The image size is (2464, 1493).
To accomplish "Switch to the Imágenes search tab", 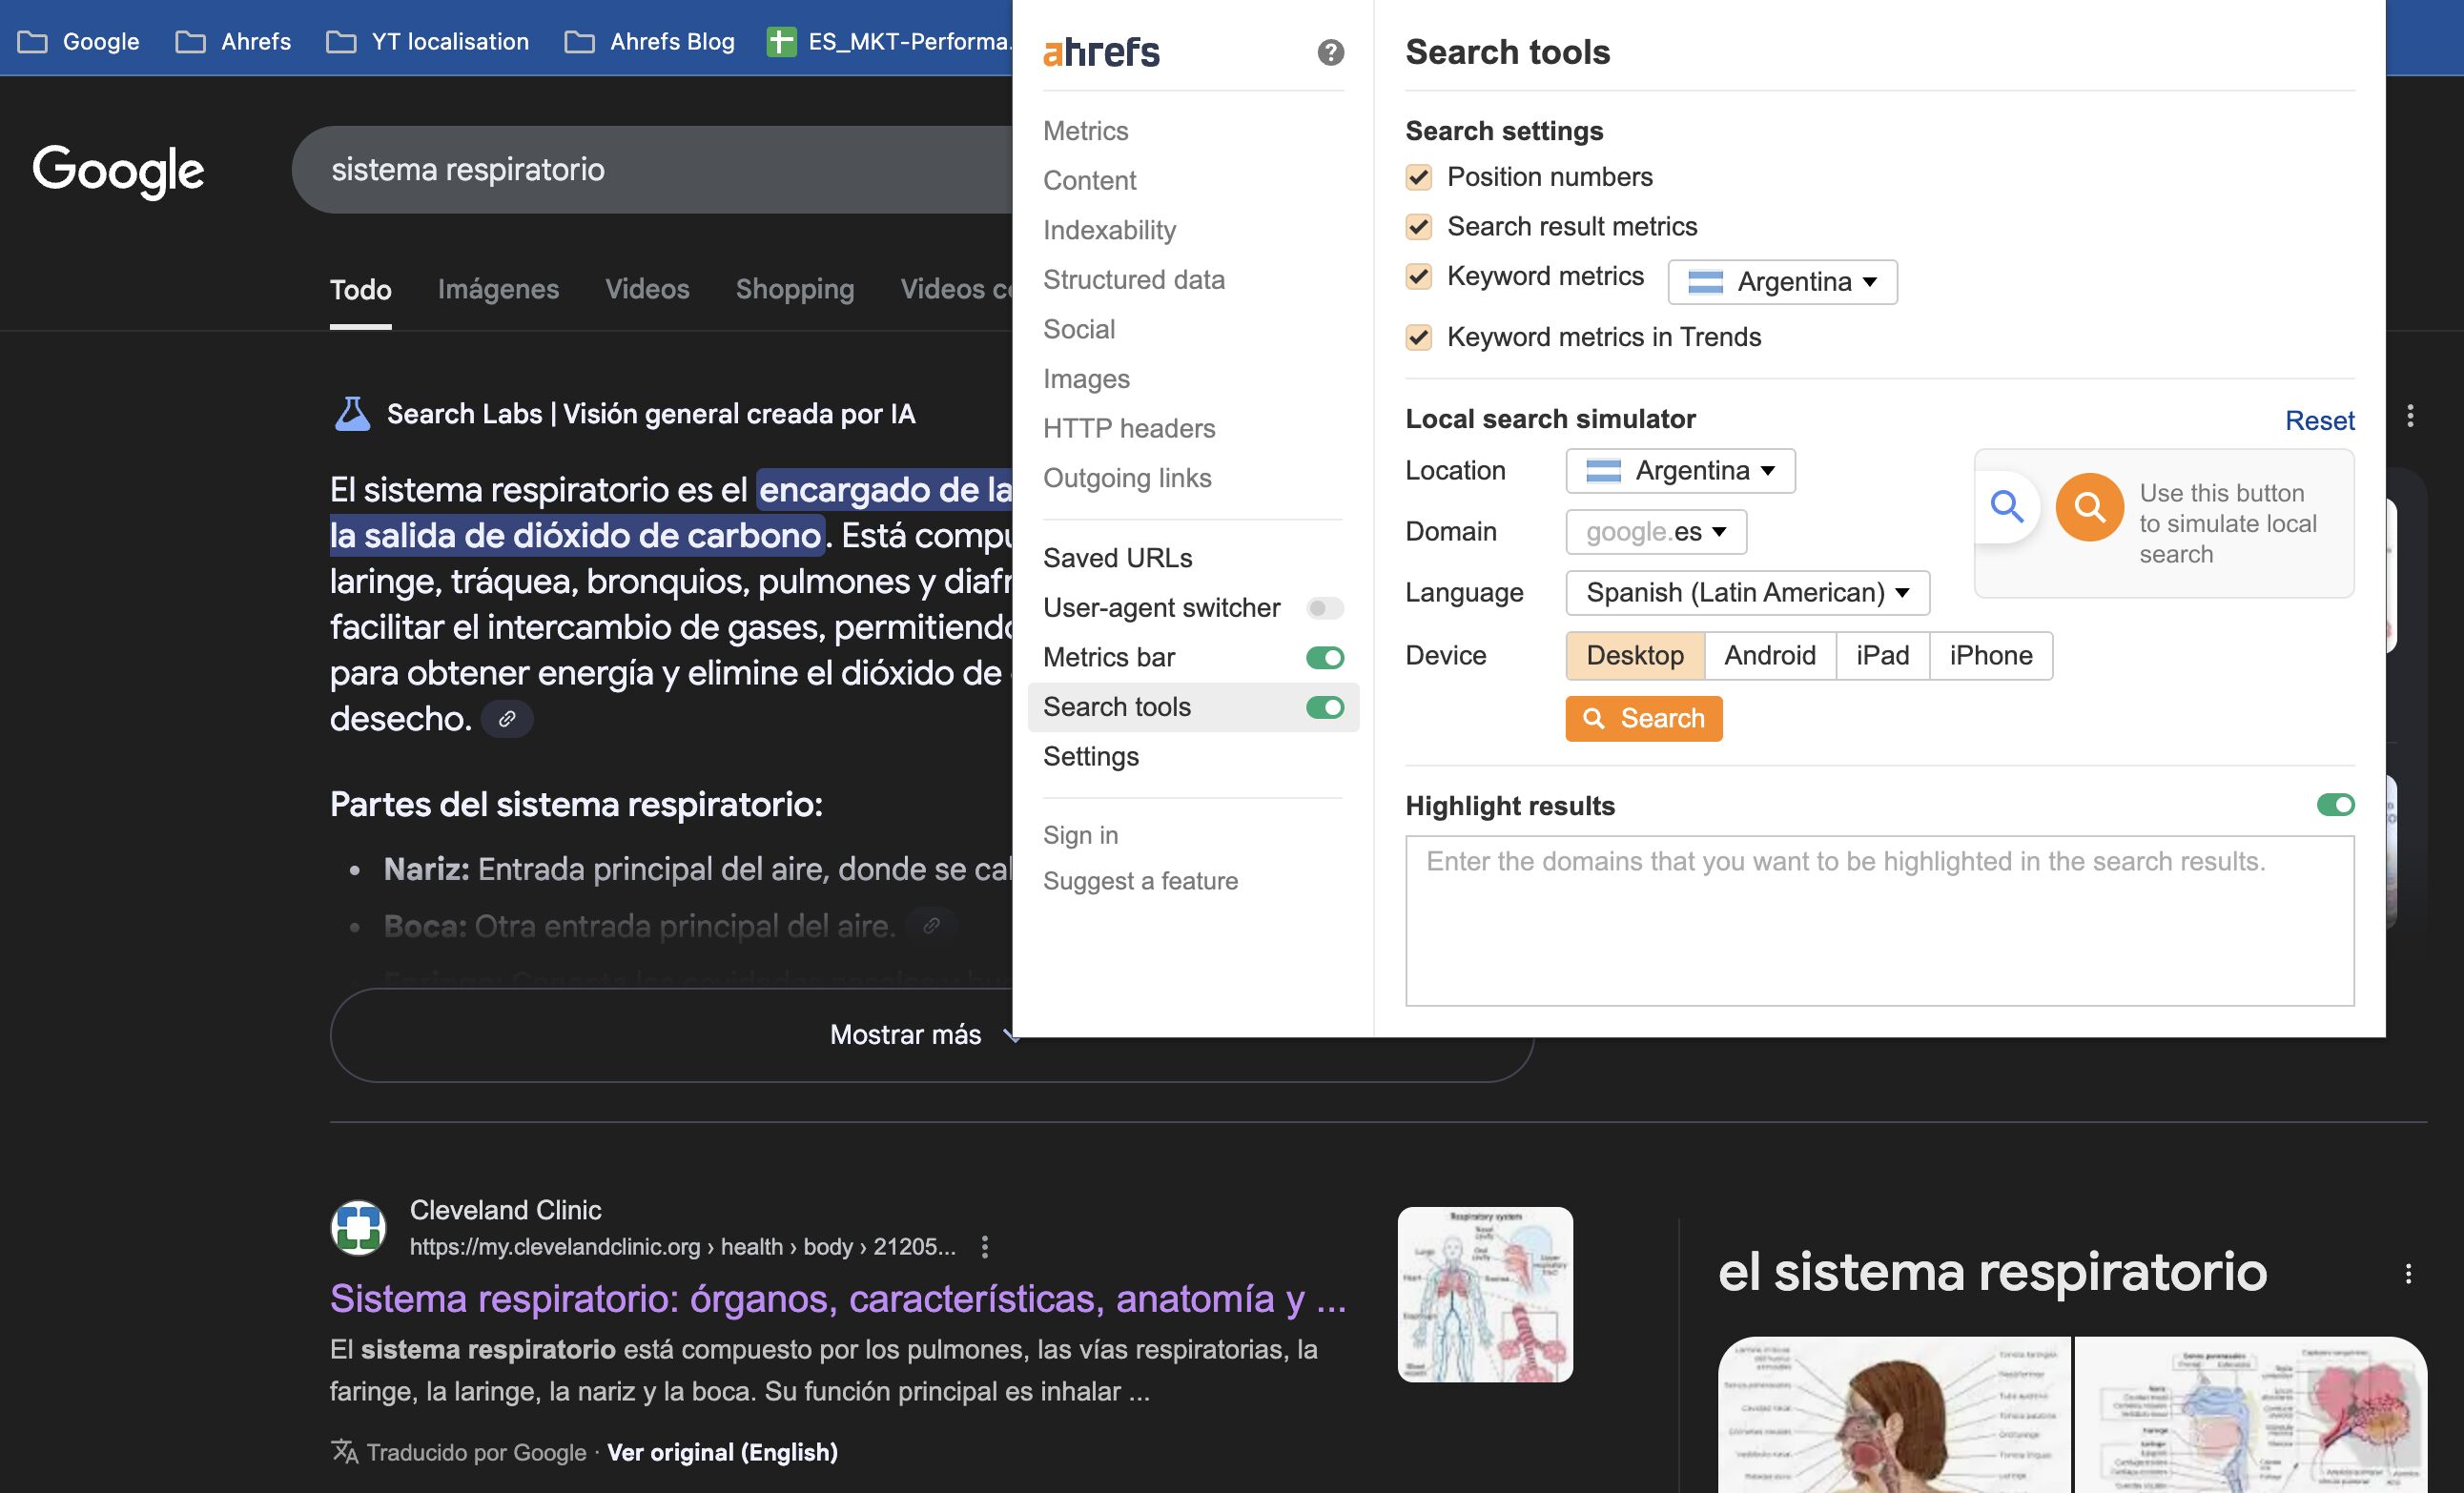I will point(498,289).
